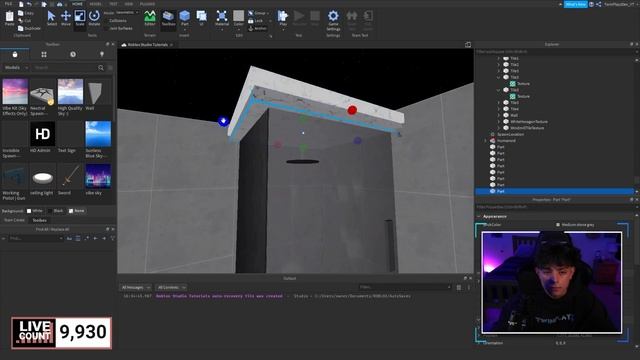Switch to the TEST ribbon tab

[113, 4]
